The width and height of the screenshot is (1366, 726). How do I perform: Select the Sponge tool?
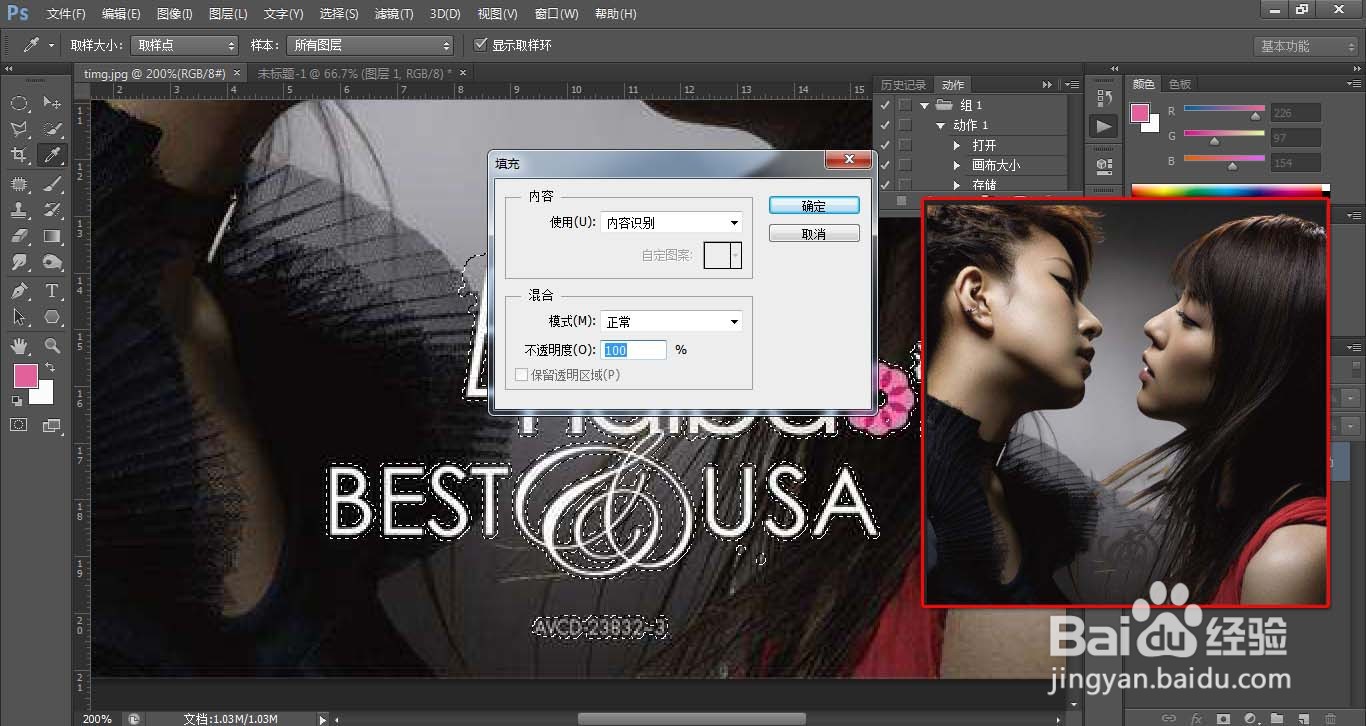point(52,262)
